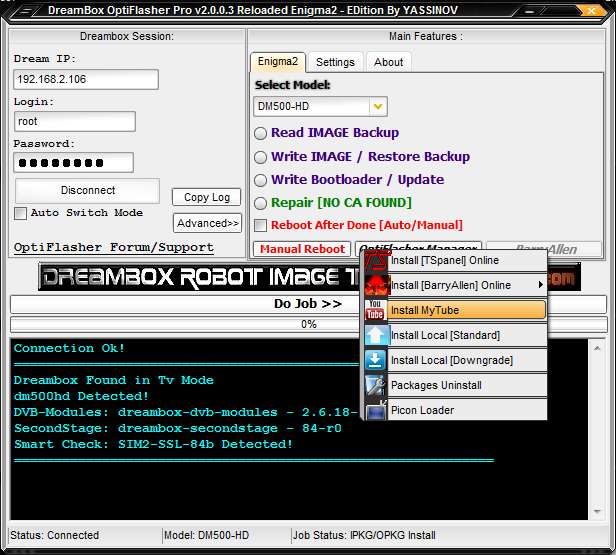Minimize the OptiFlasher window
The image size is (616, 555).
pos(530,11)
